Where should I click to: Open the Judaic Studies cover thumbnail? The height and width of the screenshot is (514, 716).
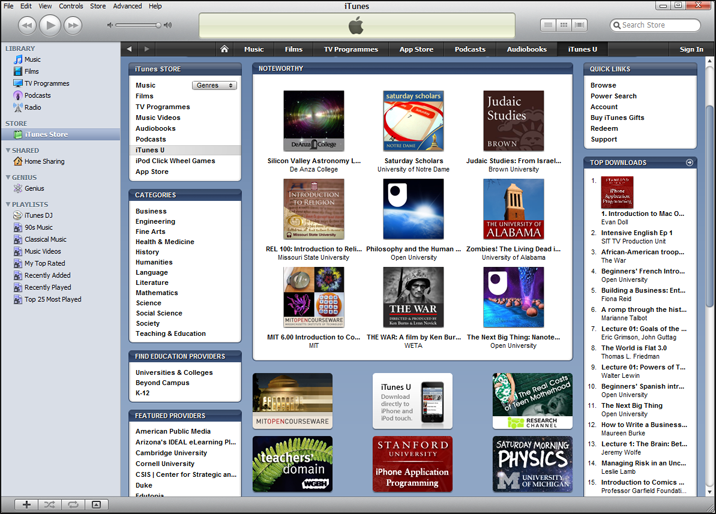tap(513, 121)
